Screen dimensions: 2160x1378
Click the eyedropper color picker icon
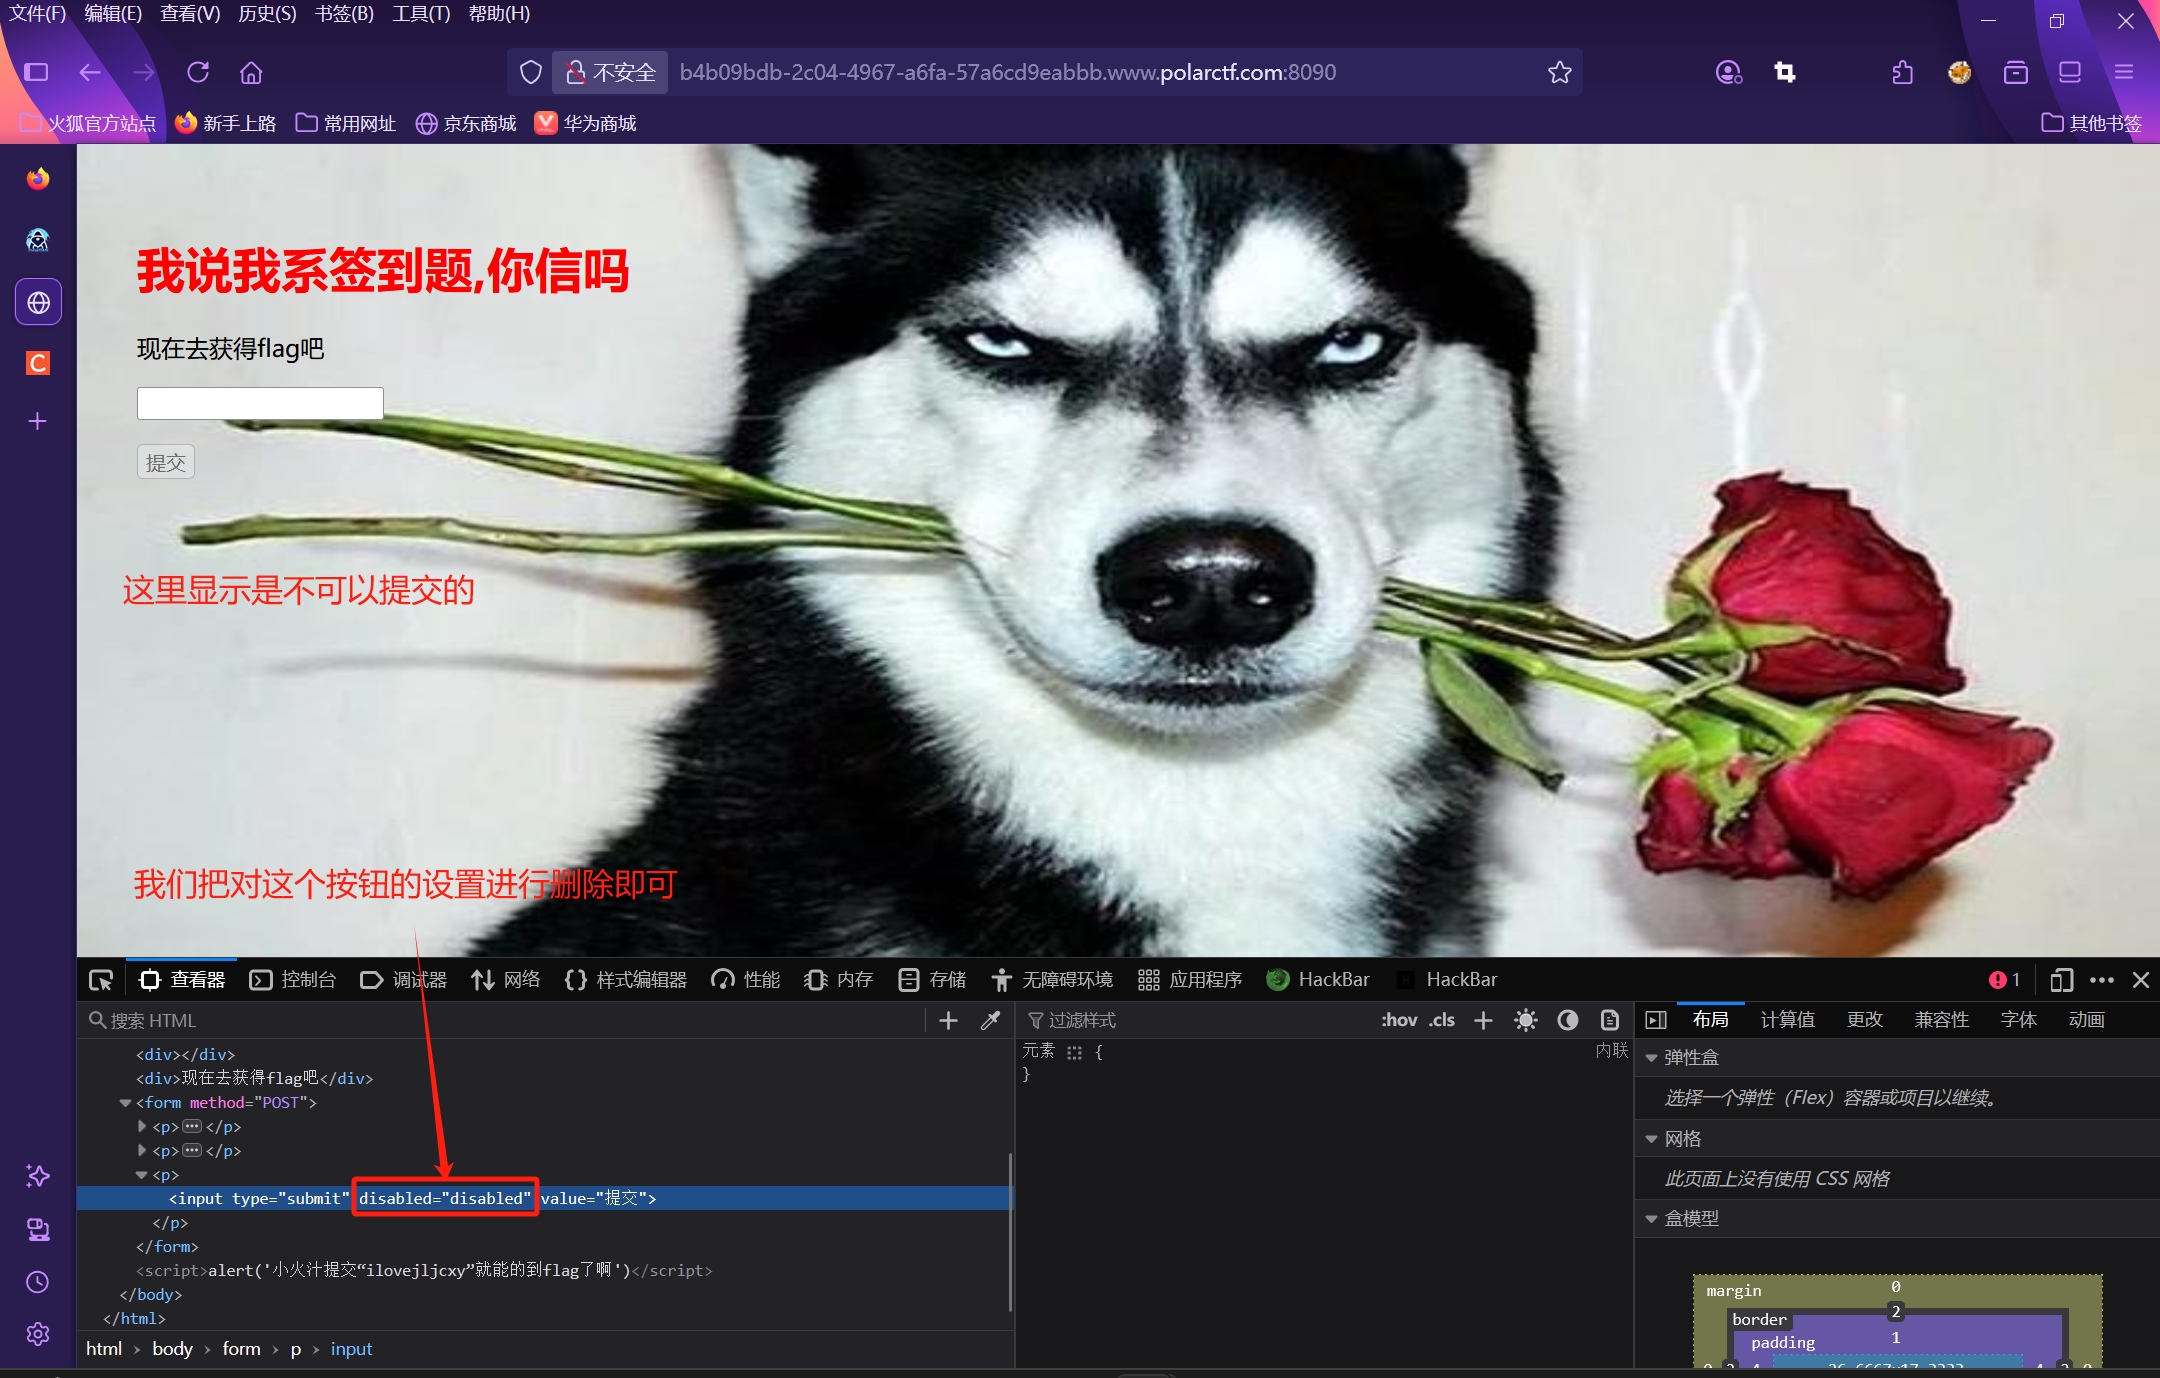(990, 1020)
